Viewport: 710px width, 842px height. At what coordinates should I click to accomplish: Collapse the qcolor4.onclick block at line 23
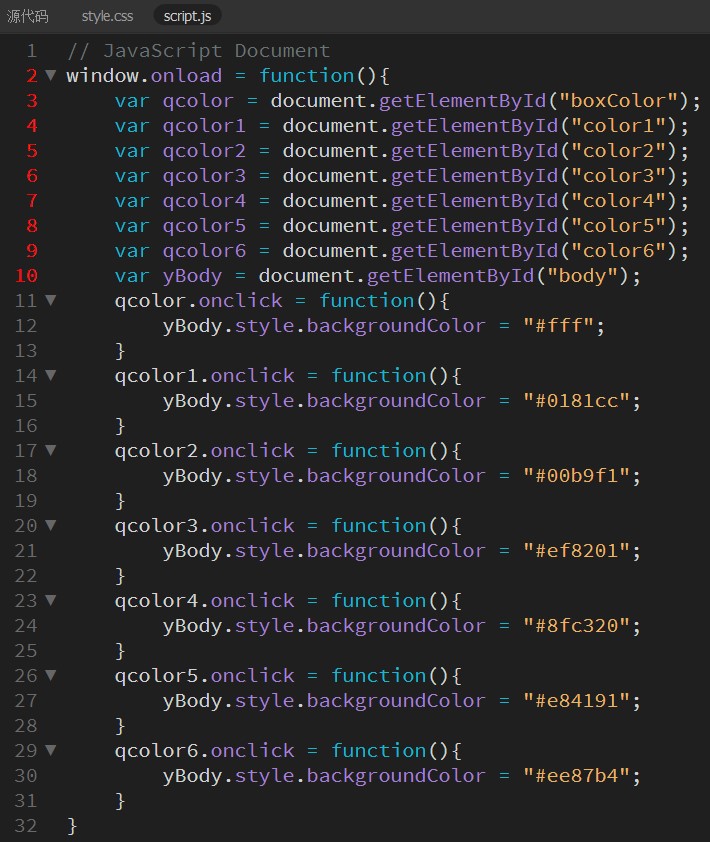(x=50, y=600)
